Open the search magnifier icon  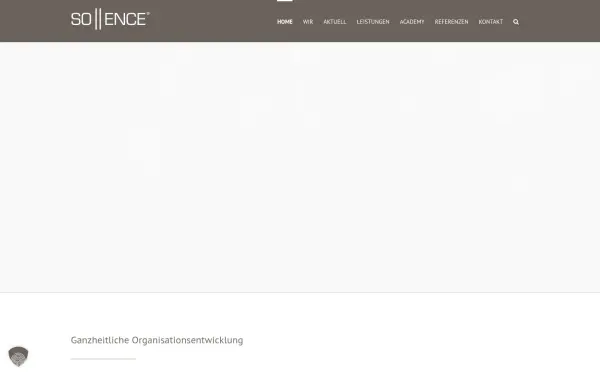[516, 22]
